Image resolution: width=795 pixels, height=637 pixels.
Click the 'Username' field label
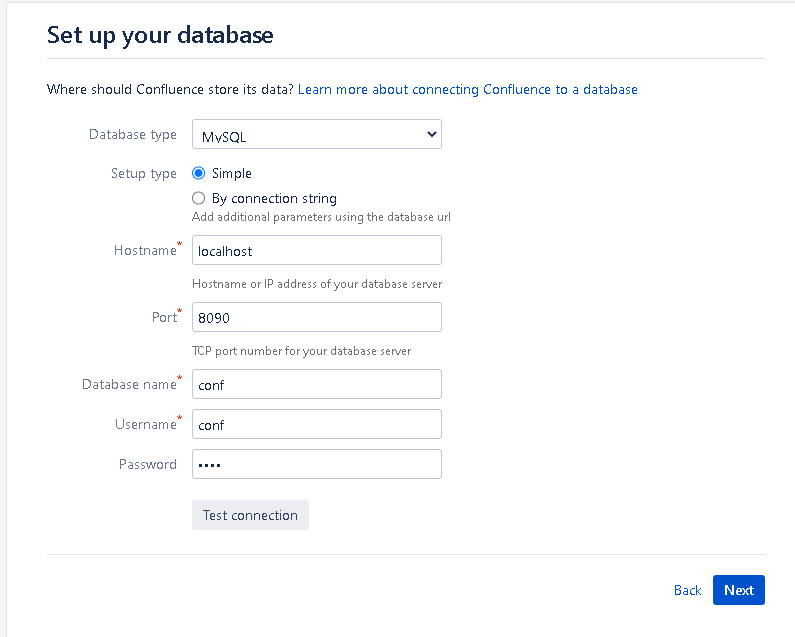[x=146, y=424]
